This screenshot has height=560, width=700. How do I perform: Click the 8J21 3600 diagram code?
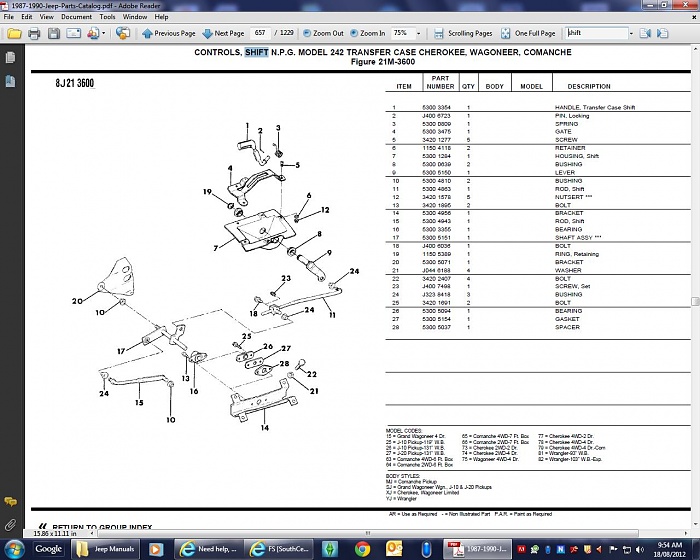(x=75, y=83)
